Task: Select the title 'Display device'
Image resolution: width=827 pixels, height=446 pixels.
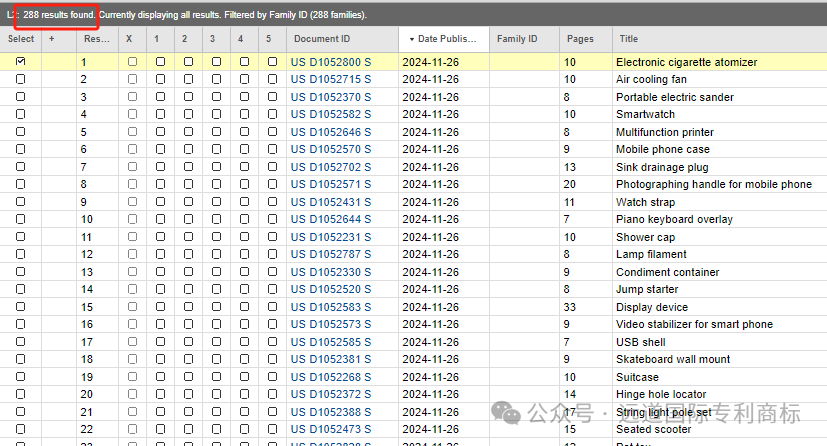Action: coord(652,307)
